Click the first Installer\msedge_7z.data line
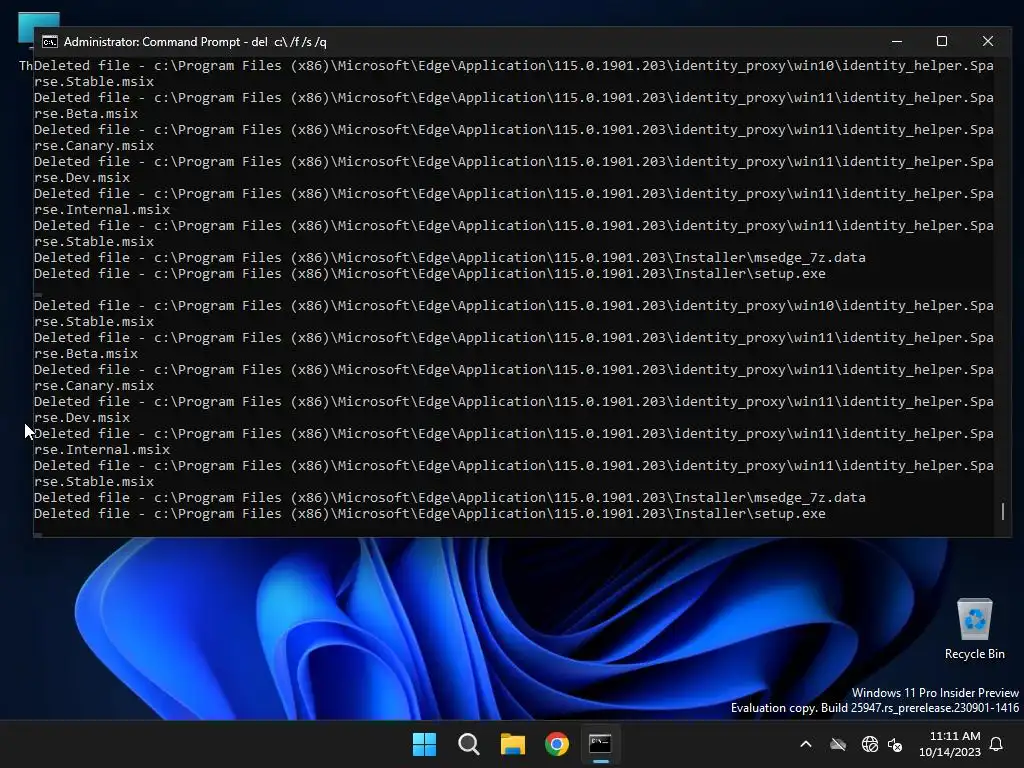The image size is (1024, 768). (x=449, y=258)
